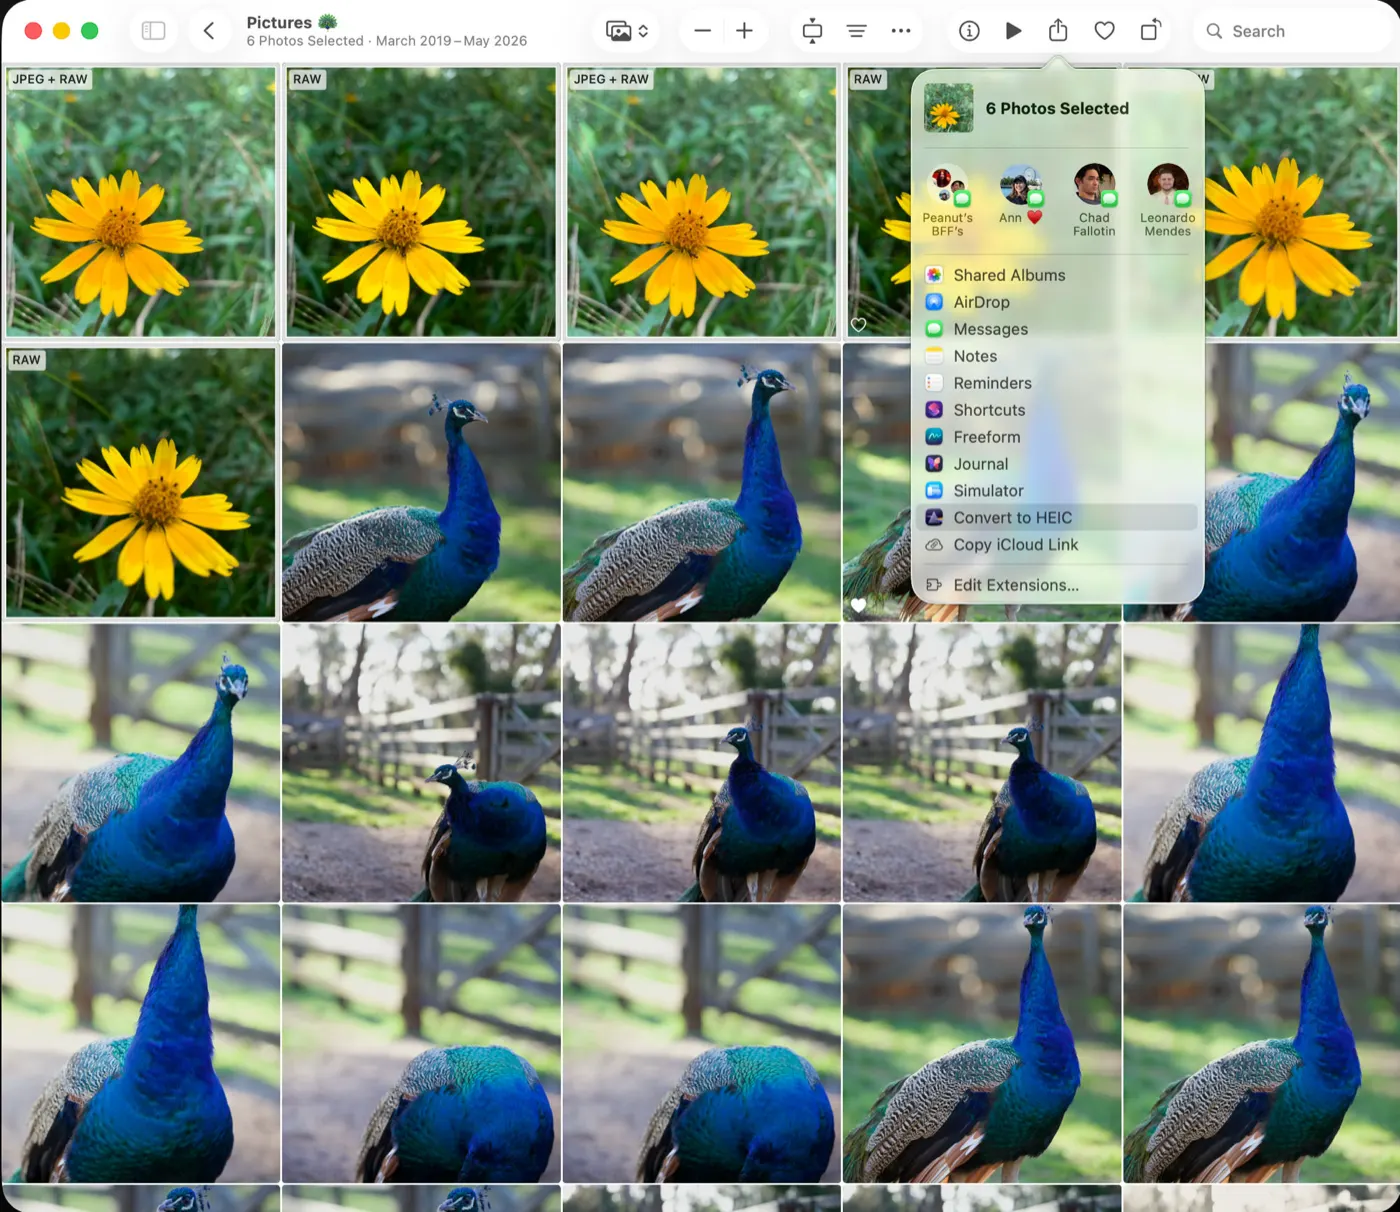Open the more options ellipsis menu
1400x1212 pixels.
point(901,31)
